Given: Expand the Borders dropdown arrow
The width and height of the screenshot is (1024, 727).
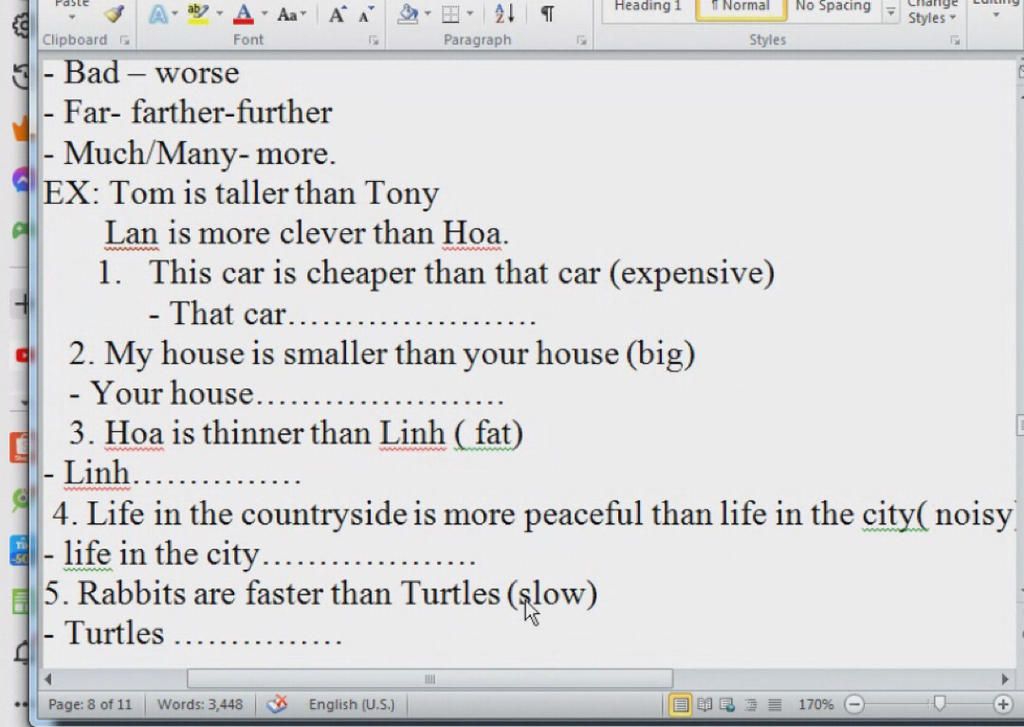Looking at the screenshot, I should [x=470, y=14].
